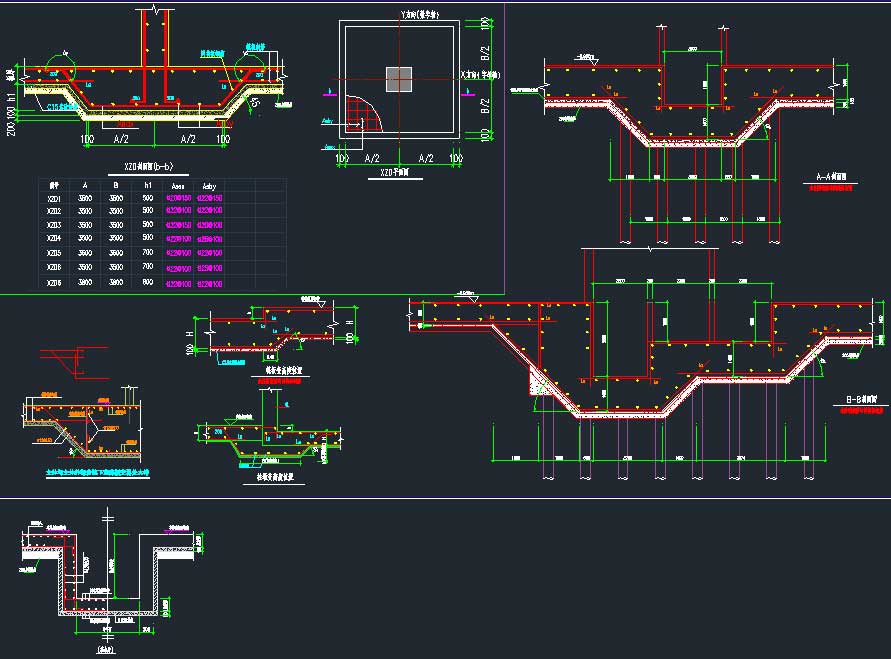Viewport: 891px width, 659px height.
Task: Select the 45 degree angle annotation
Action: [256, 103]
